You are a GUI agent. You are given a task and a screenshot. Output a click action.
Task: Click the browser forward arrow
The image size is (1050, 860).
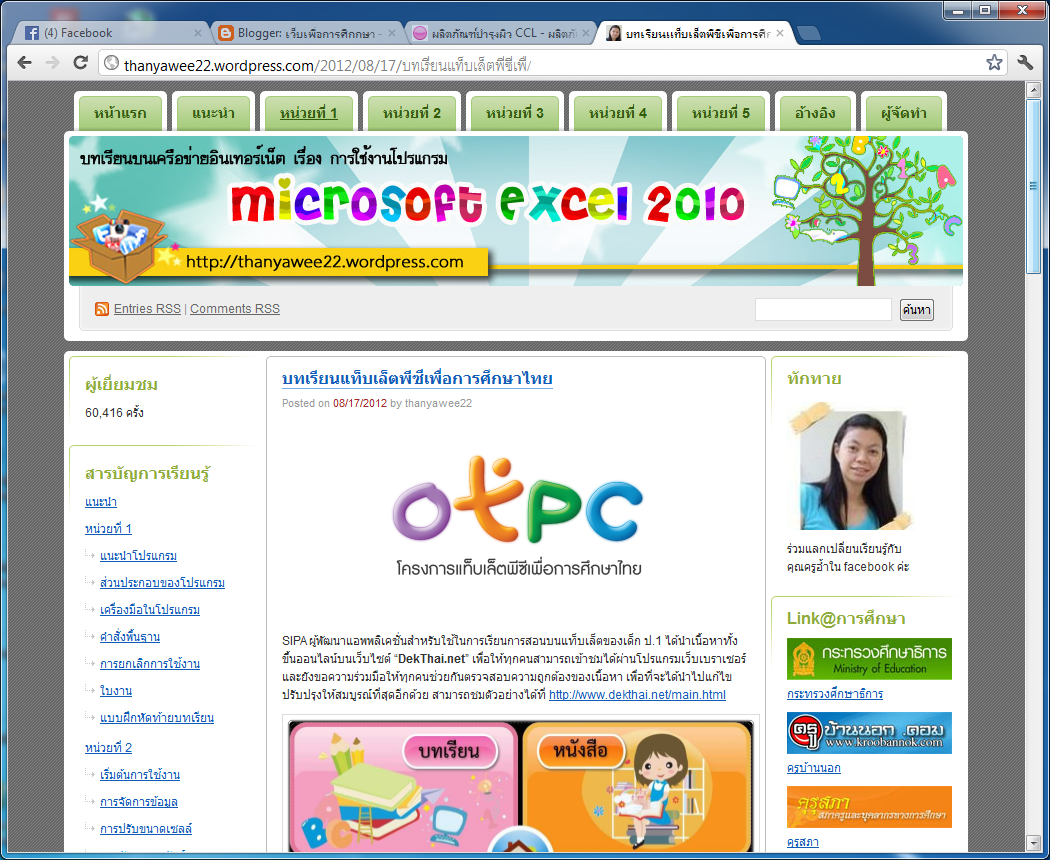(52, 63)
